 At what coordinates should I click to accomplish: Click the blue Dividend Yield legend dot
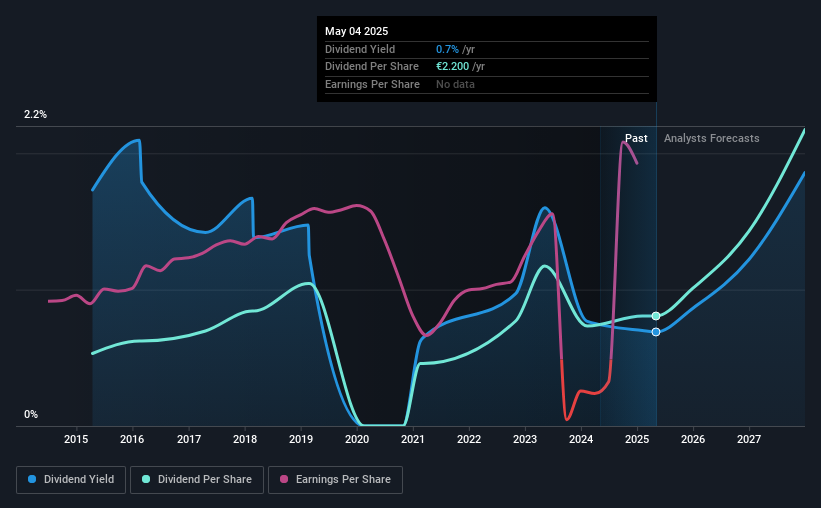coord(32,479)
